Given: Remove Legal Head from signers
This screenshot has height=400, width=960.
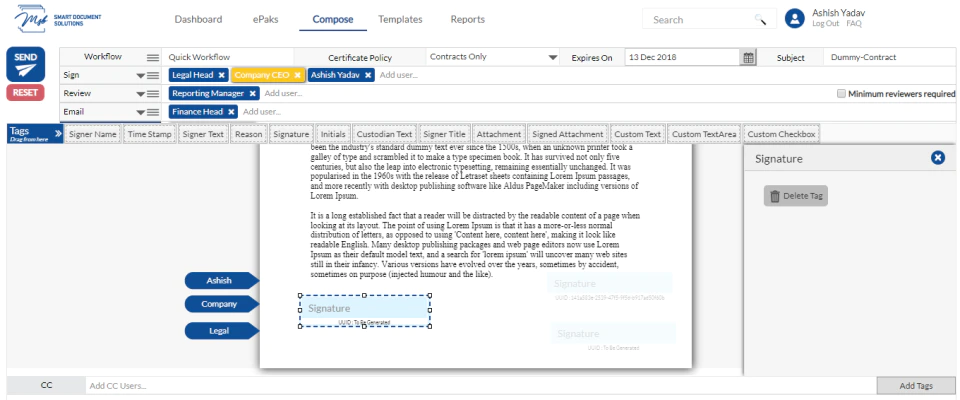Looking at the screenshot, I should pyautogui.click(x=222, y=75).
